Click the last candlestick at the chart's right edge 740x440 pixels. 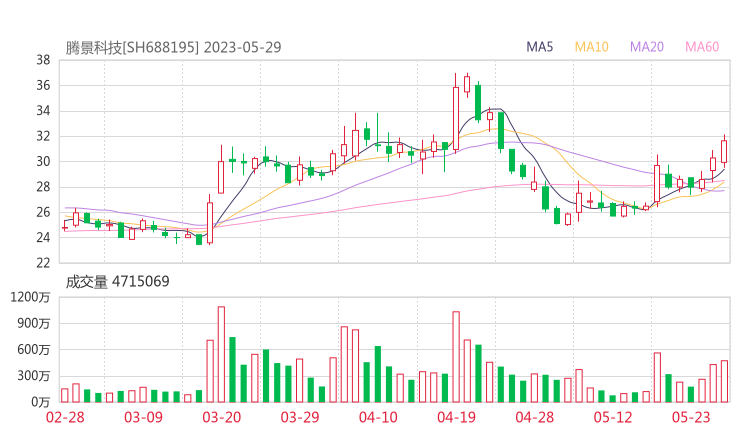[724, 152]
